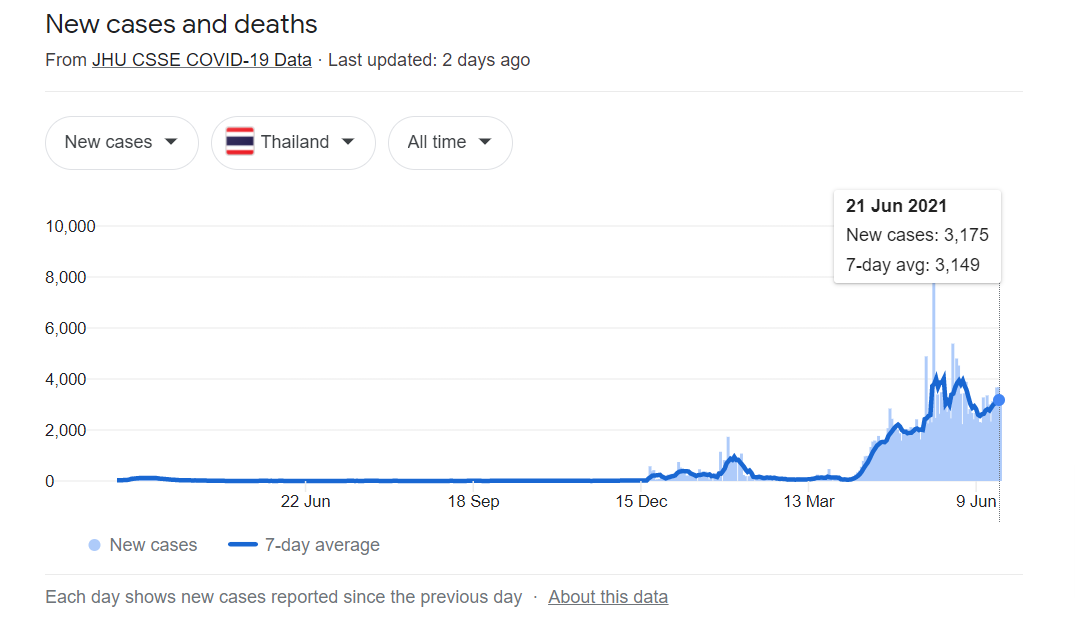Screen dimensions: 1075x625
Task: Click the All time dropdown arrow
Action: (x=485, y=142)
